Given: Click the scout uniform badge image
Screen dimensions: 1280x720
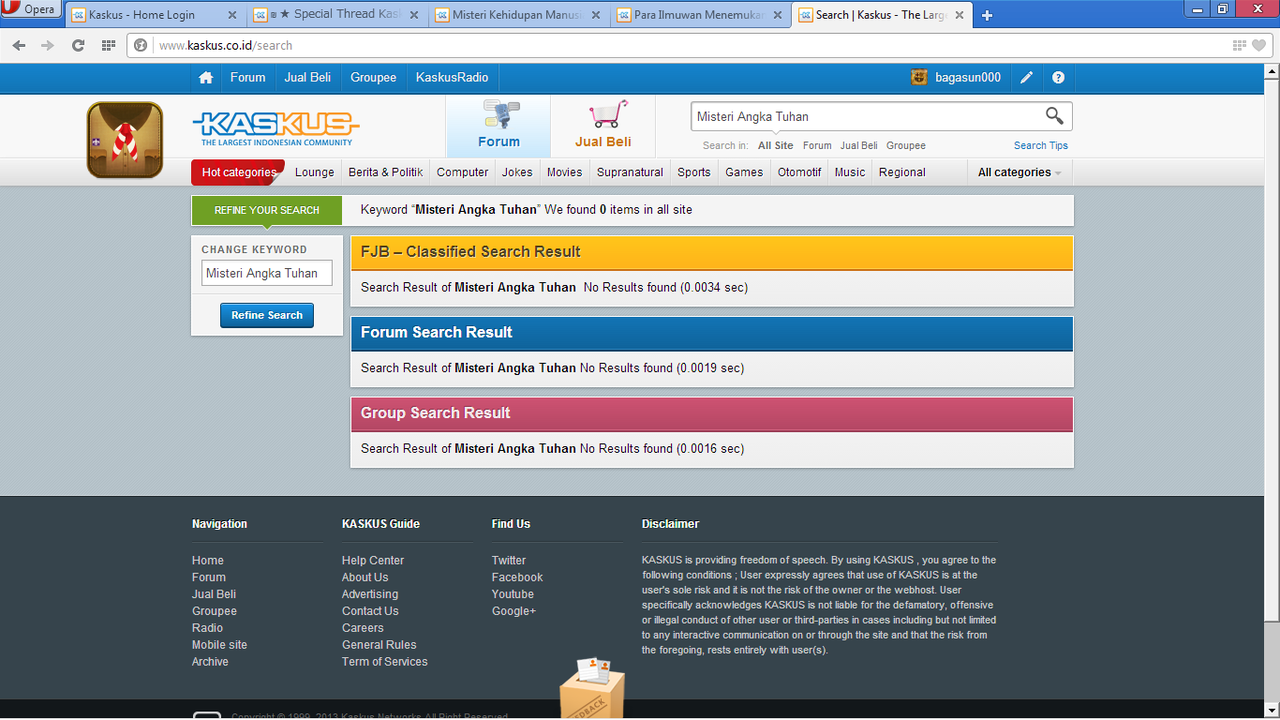Looking at the screenshot, I should coord(125,140).
